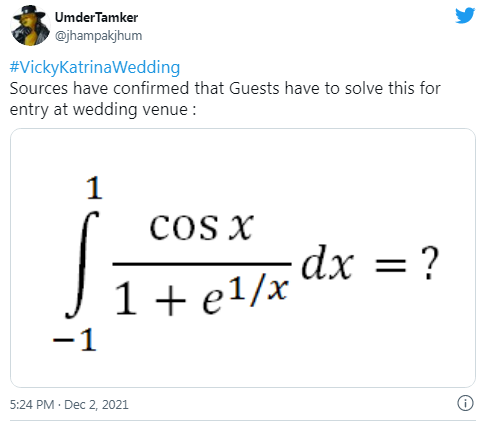Open the #VickyKatrinaWedding hashtag

[x=95, y=67]
